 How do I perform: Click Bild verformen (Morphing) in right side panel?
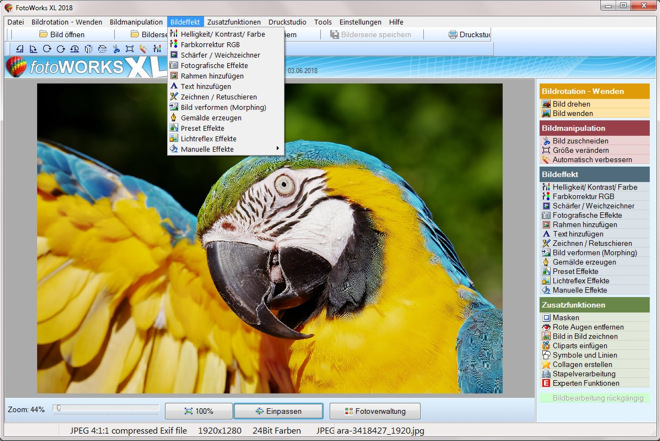tap(594, 252)
